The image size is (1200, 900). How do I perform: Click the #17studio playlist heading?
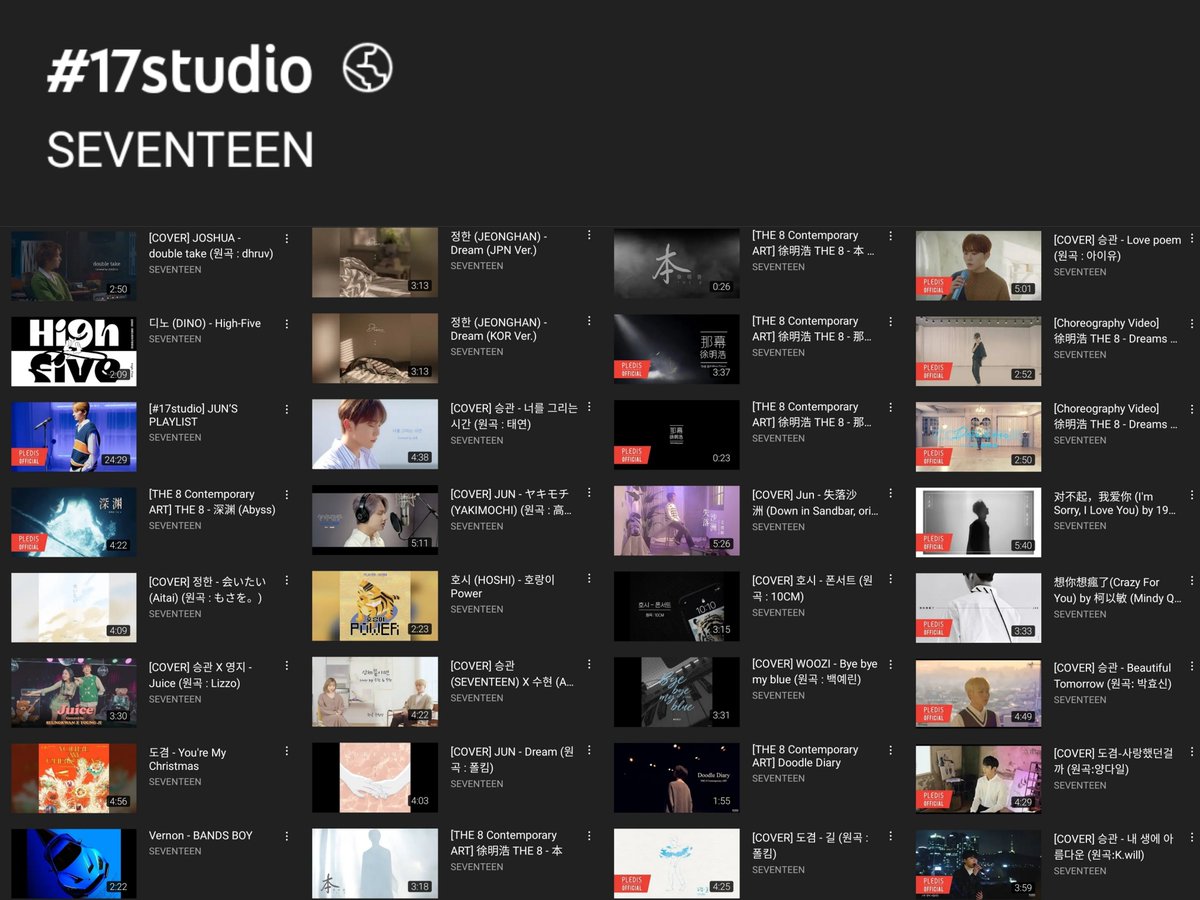tap(179, 71)
